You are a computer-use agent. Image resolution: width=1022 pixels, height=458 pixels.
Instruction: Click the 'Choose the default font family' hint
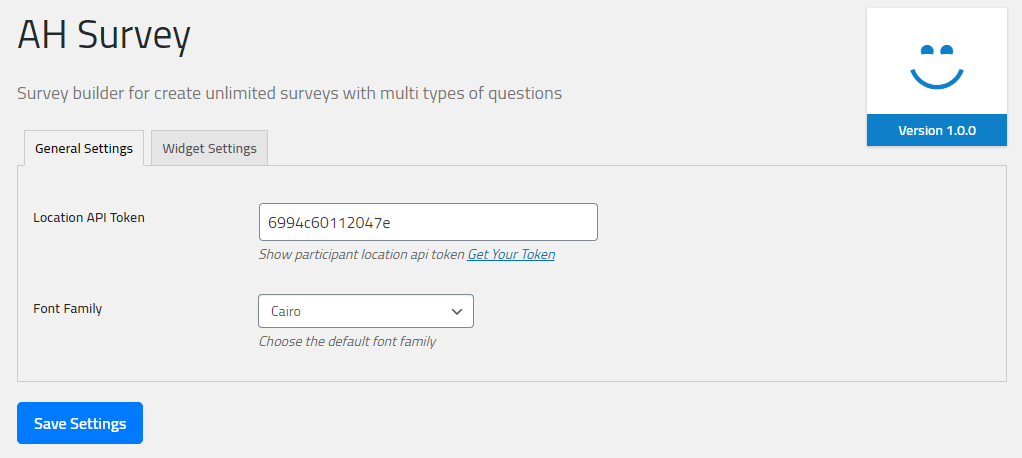[347, 341]
